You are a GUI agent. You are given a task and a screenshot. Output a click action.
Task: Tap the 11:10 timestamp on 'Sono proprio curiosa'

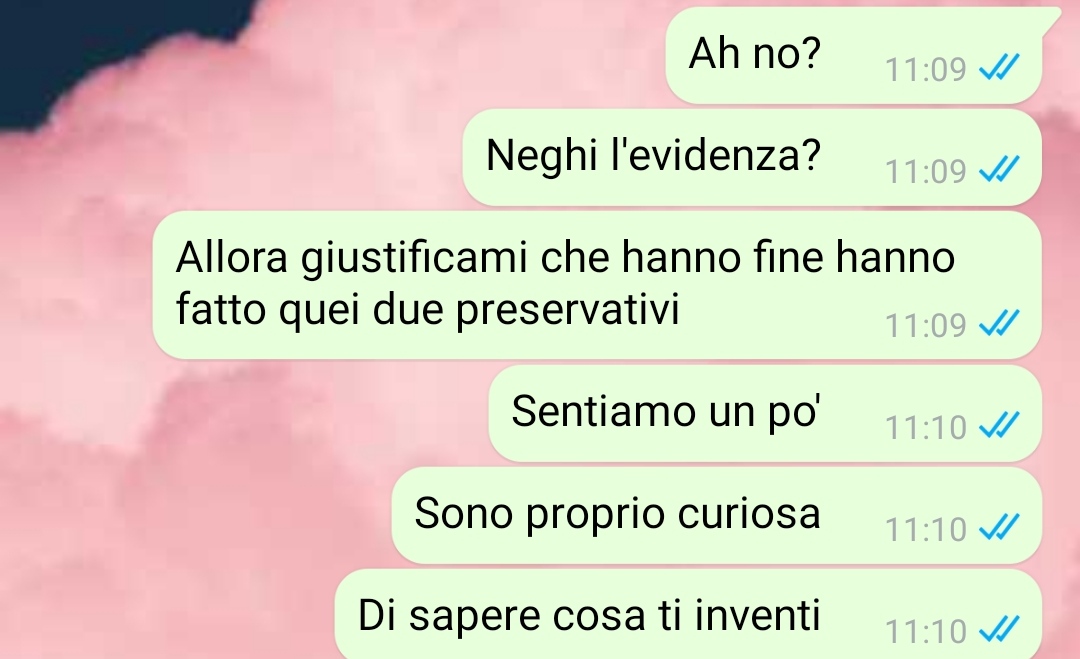click(926, 530)
